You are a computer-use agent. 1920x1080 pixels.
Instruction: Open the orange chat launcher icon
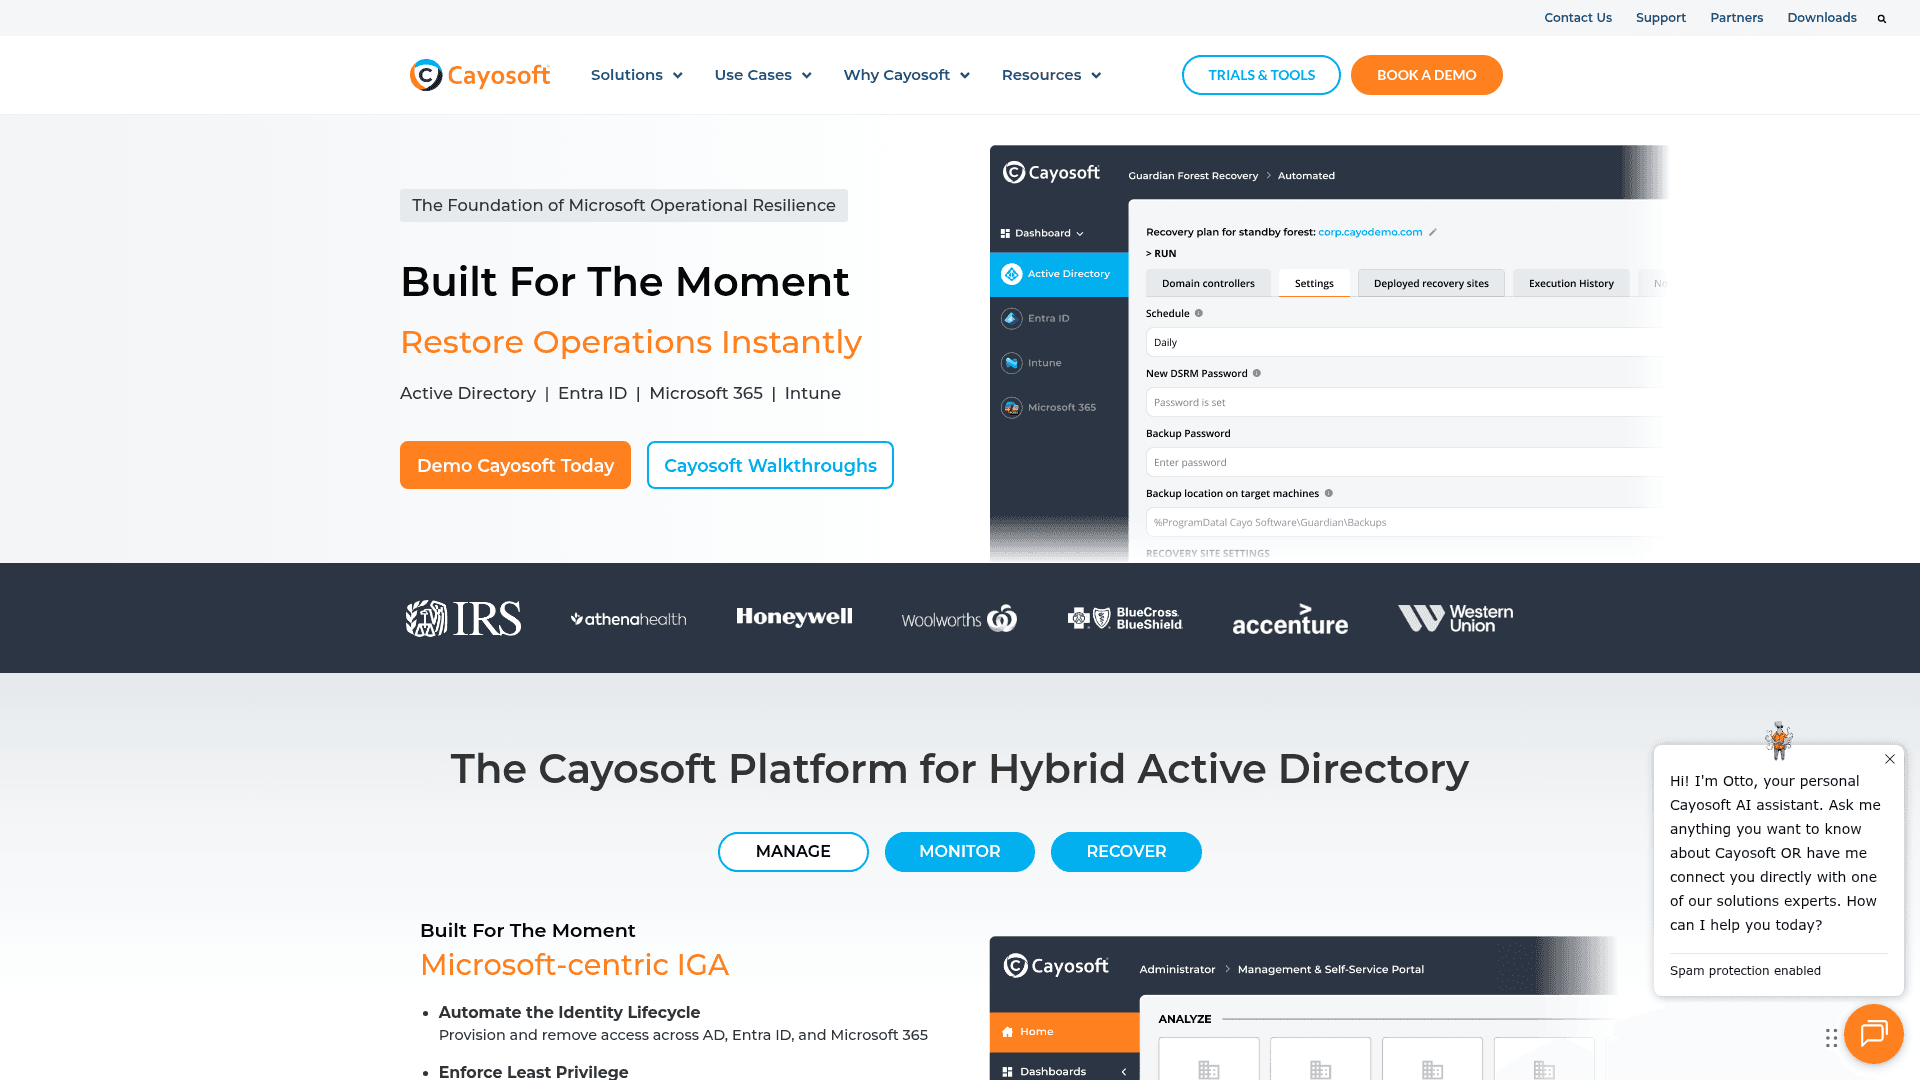pyautogui.click(x=1873, y=1033)
